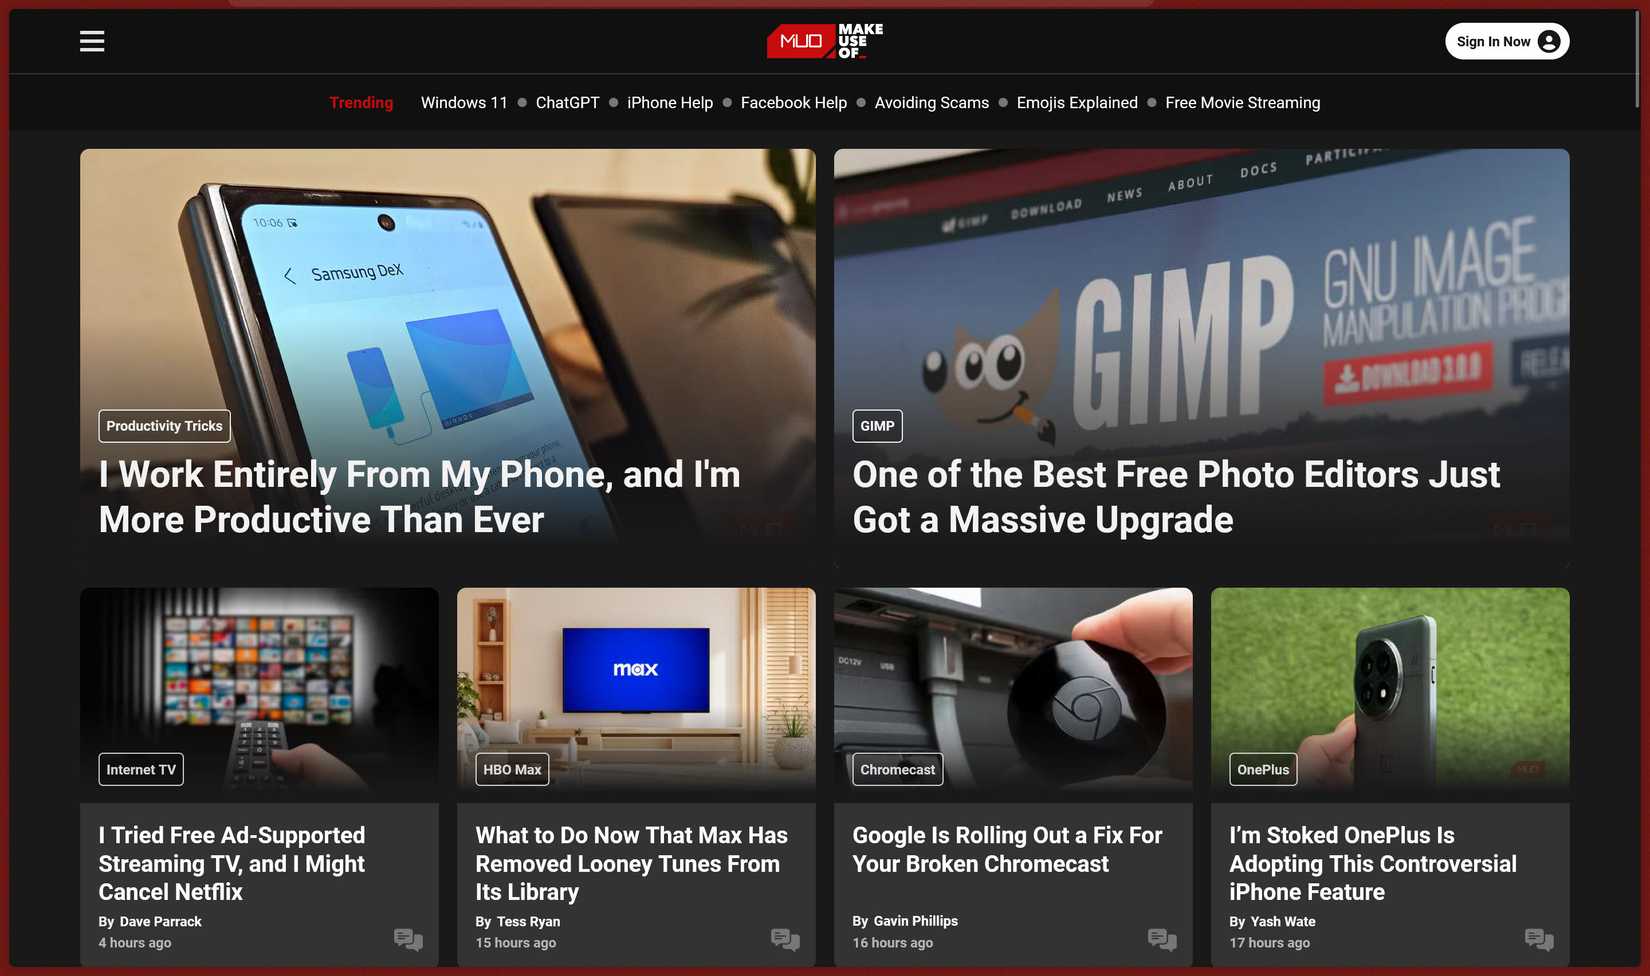Open the Productivity Tricks category tag
The height and width of the screenshot is (976, 1650).
pyautogui.click(x=164, y=425)
